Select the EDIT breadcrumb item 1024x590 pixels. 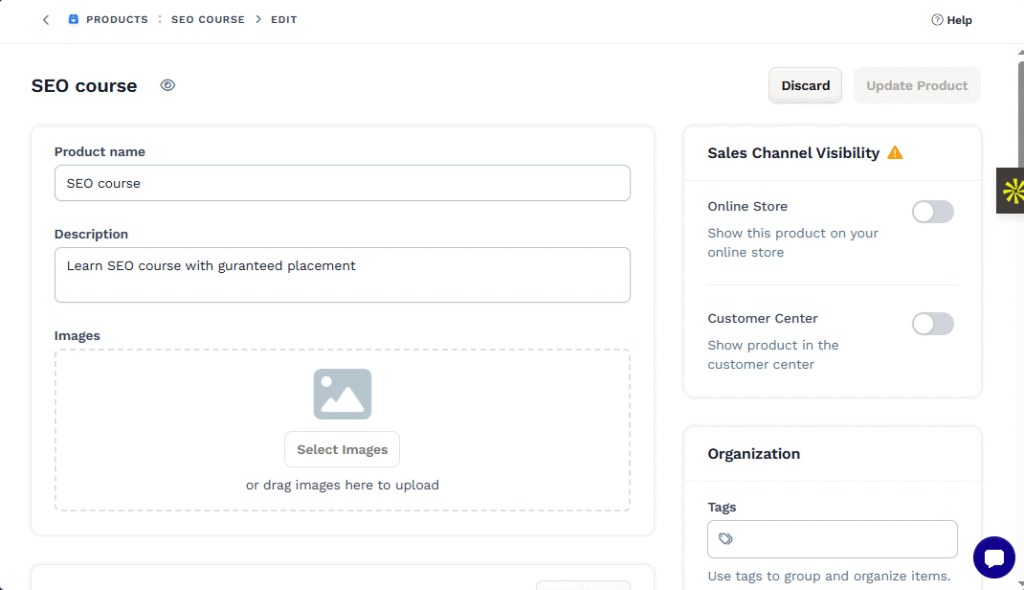tap(284, 20)
